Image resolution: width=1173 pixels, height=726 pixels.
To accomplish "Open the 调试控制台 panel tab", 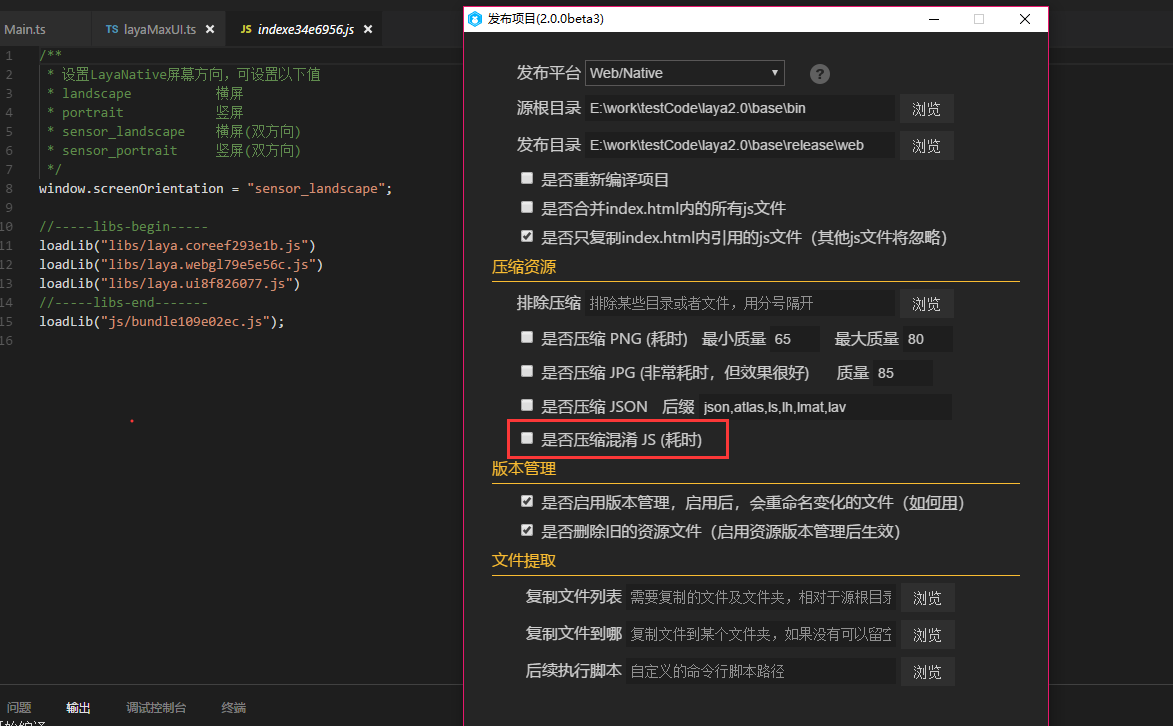I will click(x=156, y=707).
